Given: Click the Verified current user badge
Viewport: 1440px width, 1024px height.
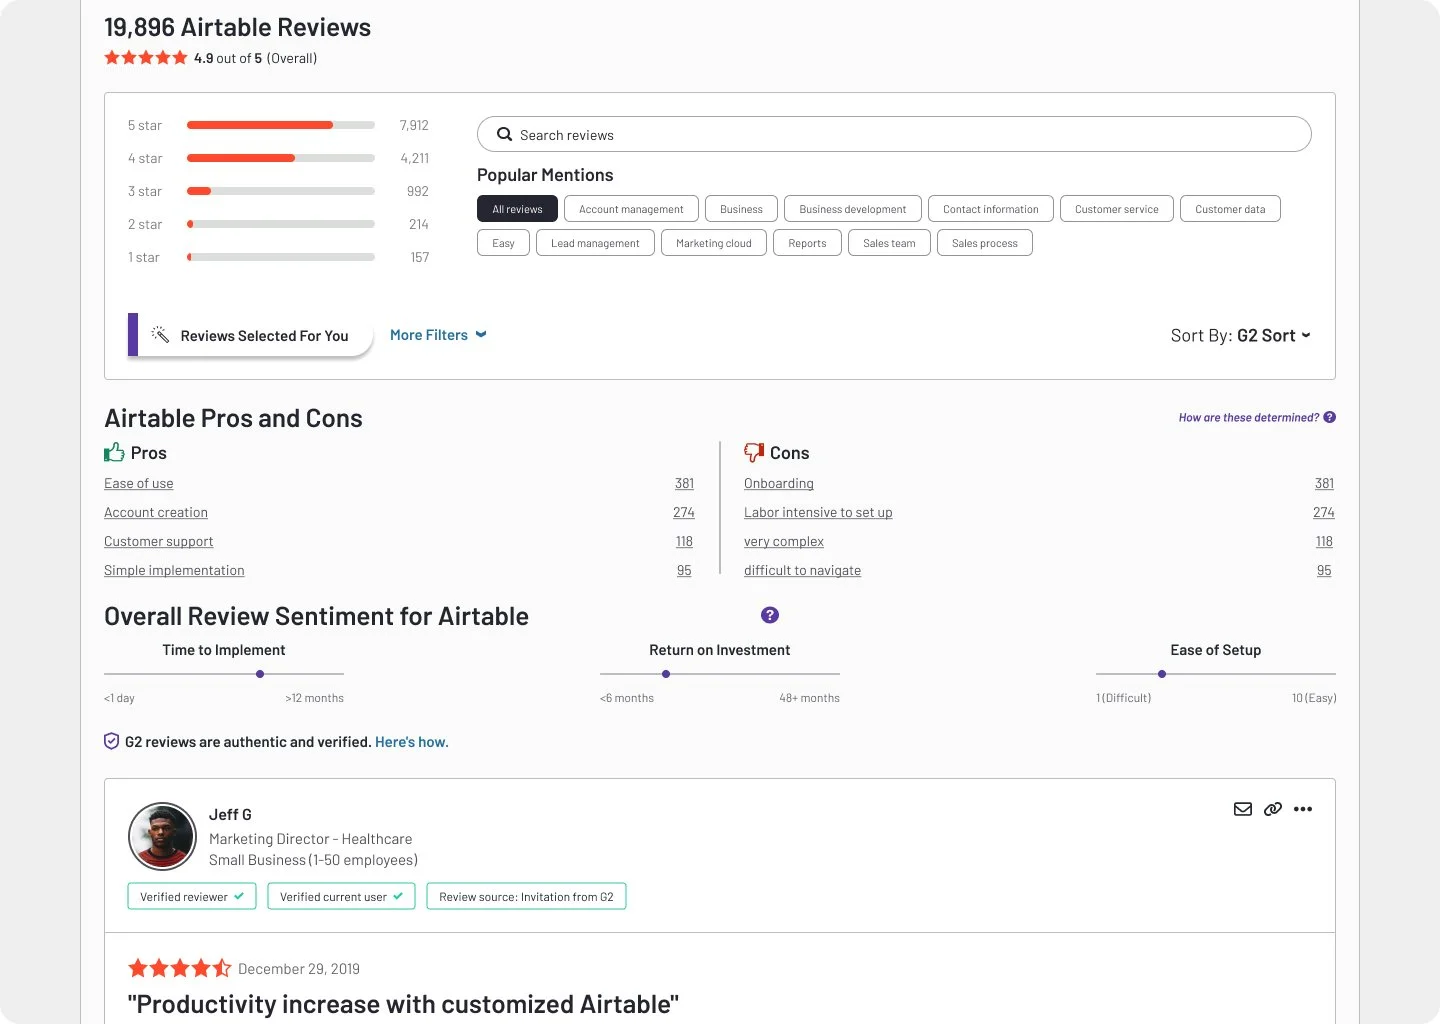Looking at the screenshot, I should [x=342, y=896].
